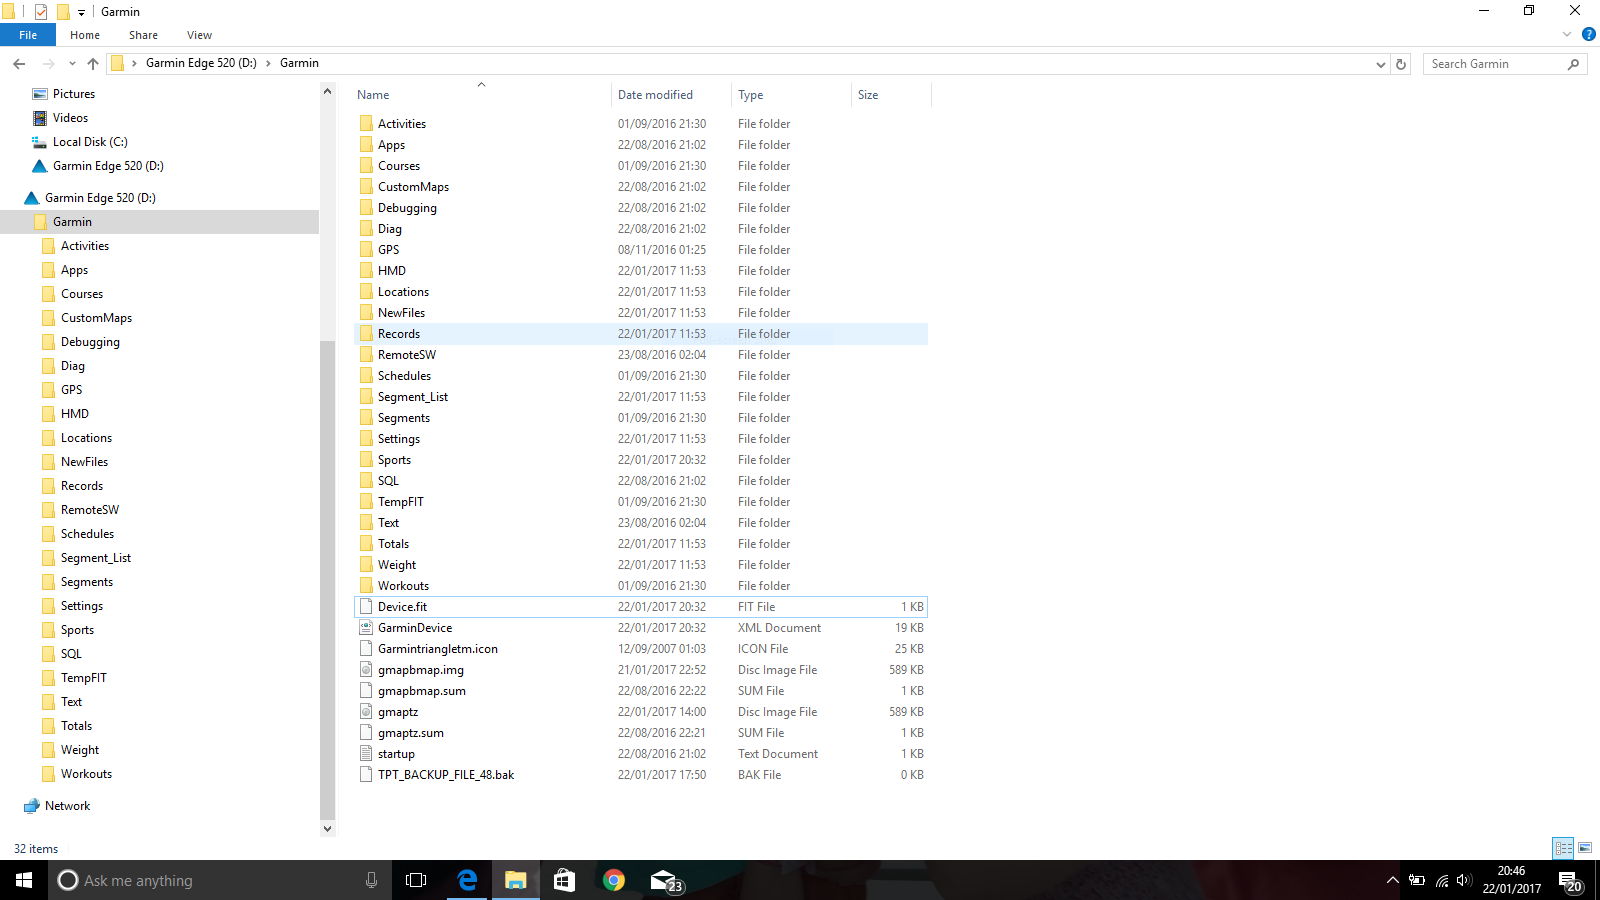Open Google Chrome from taskbar
This screenshot has height=900, width=1600.
[x=614, y=880]
